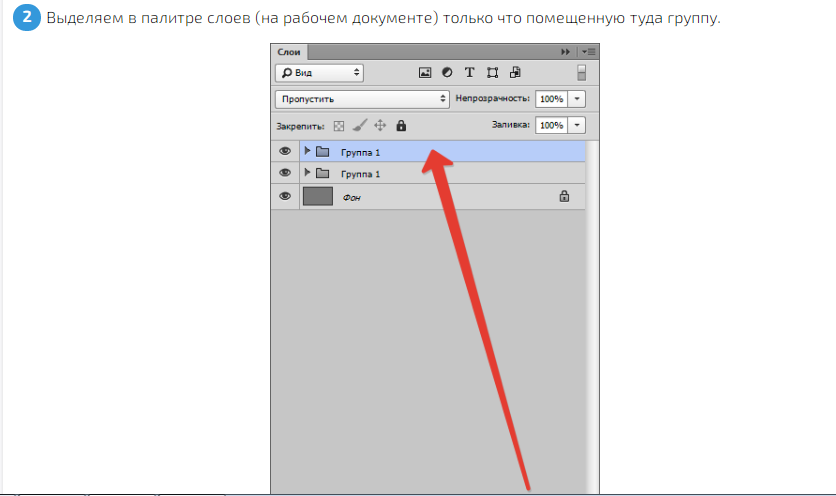The width and height of the screenshot is (836, 496).
Task: Toggle visibility of the second Группа 1
Action: coord(285,173)
